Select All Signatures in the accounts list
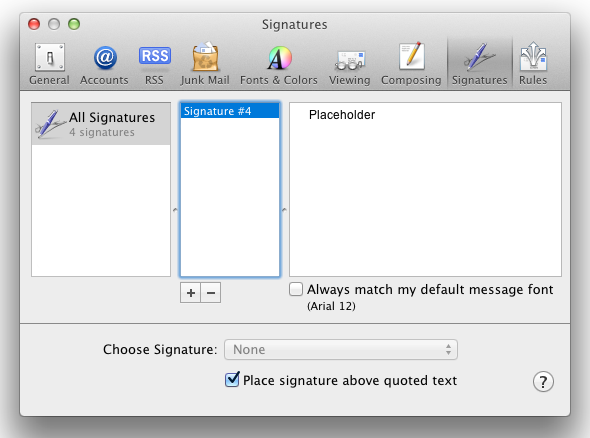The height and width of the screenshot is (438, 590). [101, 124]
